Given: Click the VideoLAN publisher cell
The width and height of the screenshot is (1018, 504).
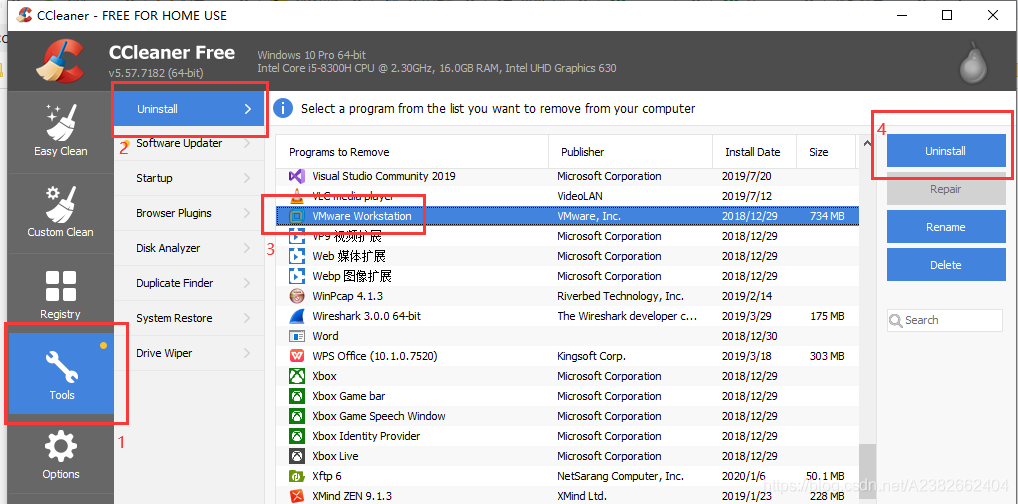Looking at the screenshot, I should [x=581, y=195].
